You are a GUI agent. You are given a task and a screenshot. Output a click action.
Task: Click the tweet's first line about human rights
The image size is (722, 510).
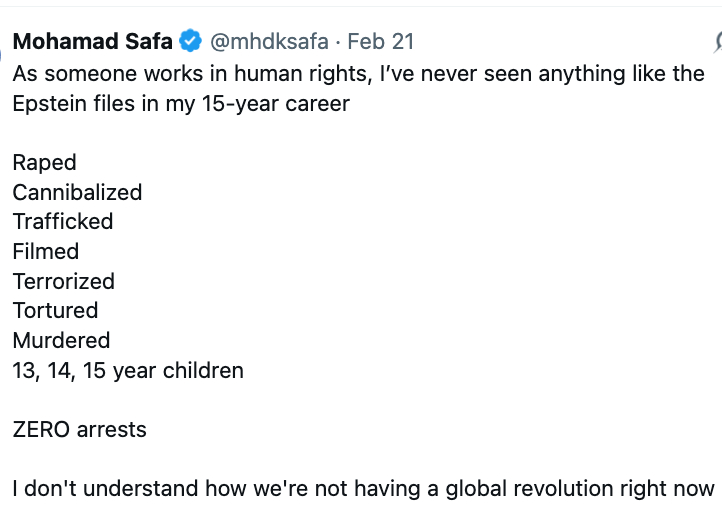pos(358,73)
